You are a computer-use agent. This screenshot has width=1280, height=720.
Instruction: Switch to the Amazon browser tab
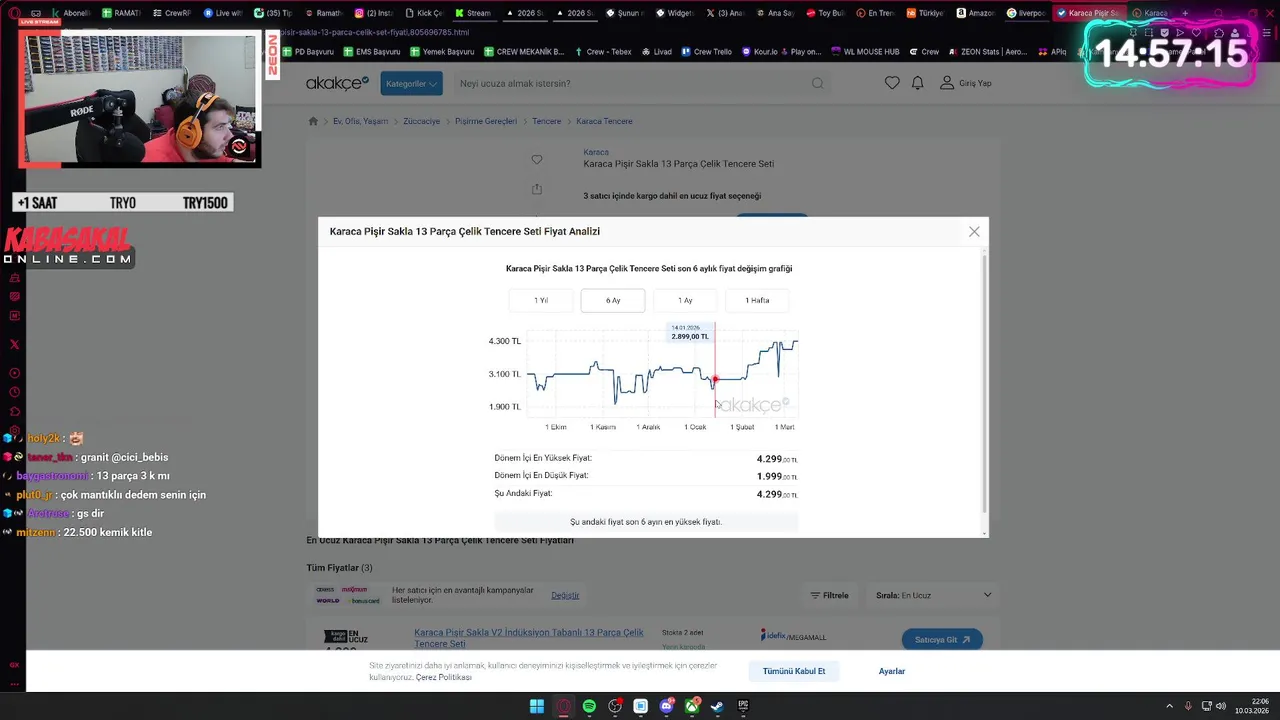tap(974, 13)
